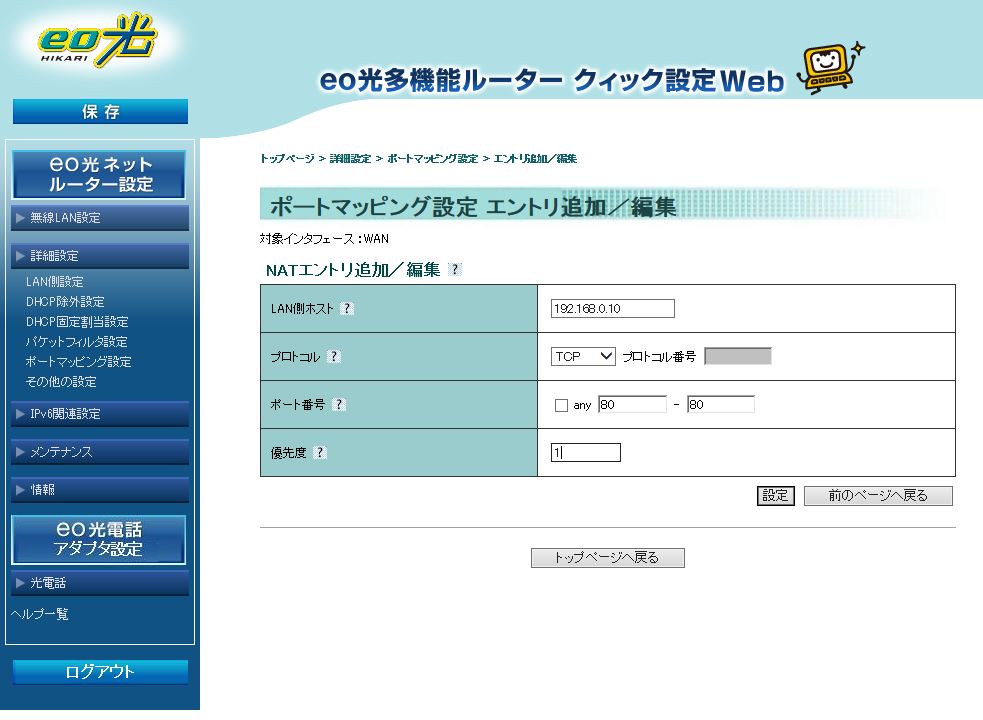Click the 保存 save button
This screenshot has height=720, width=983.
(x=100, y=112)
